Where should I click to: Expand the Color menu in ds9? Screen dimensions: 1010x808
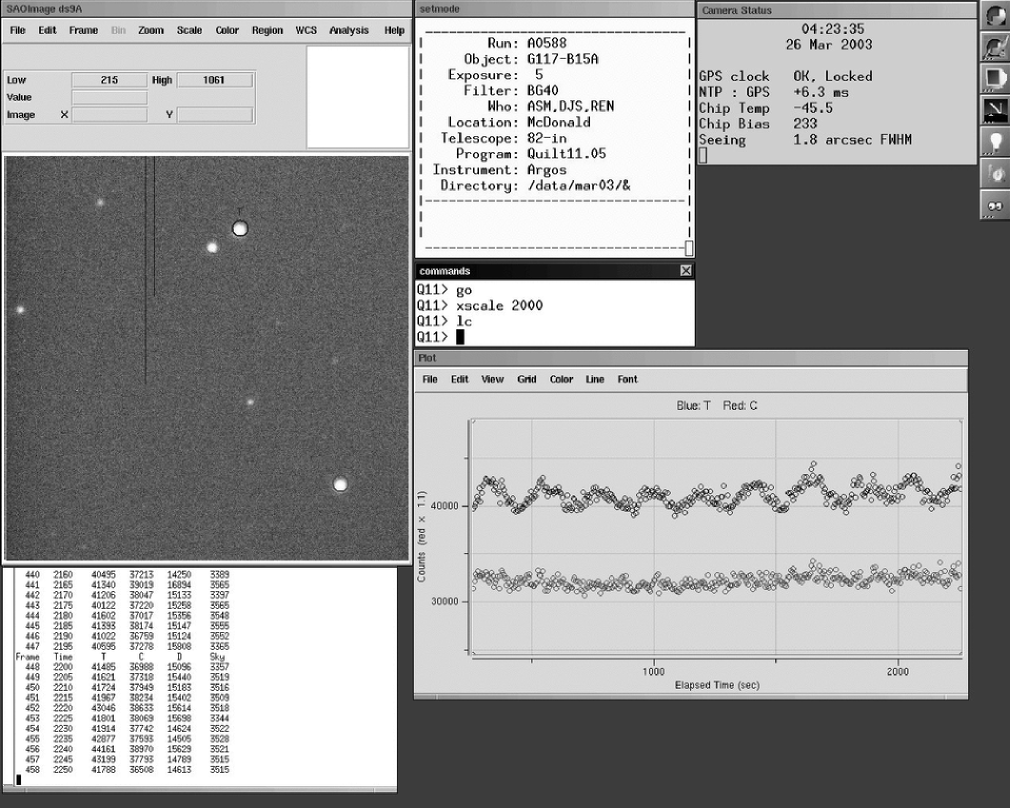coord(227,30)
